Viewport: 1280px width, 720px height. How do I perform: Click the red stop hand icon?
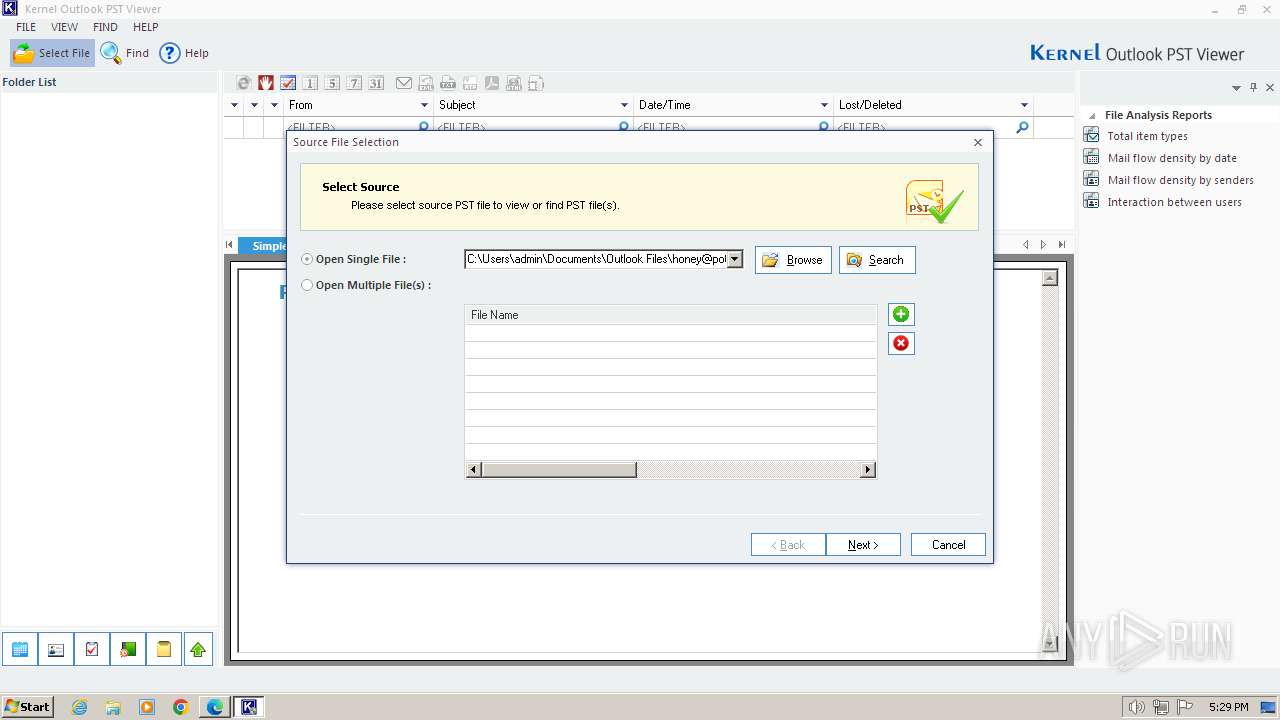(x=266, y=83)
